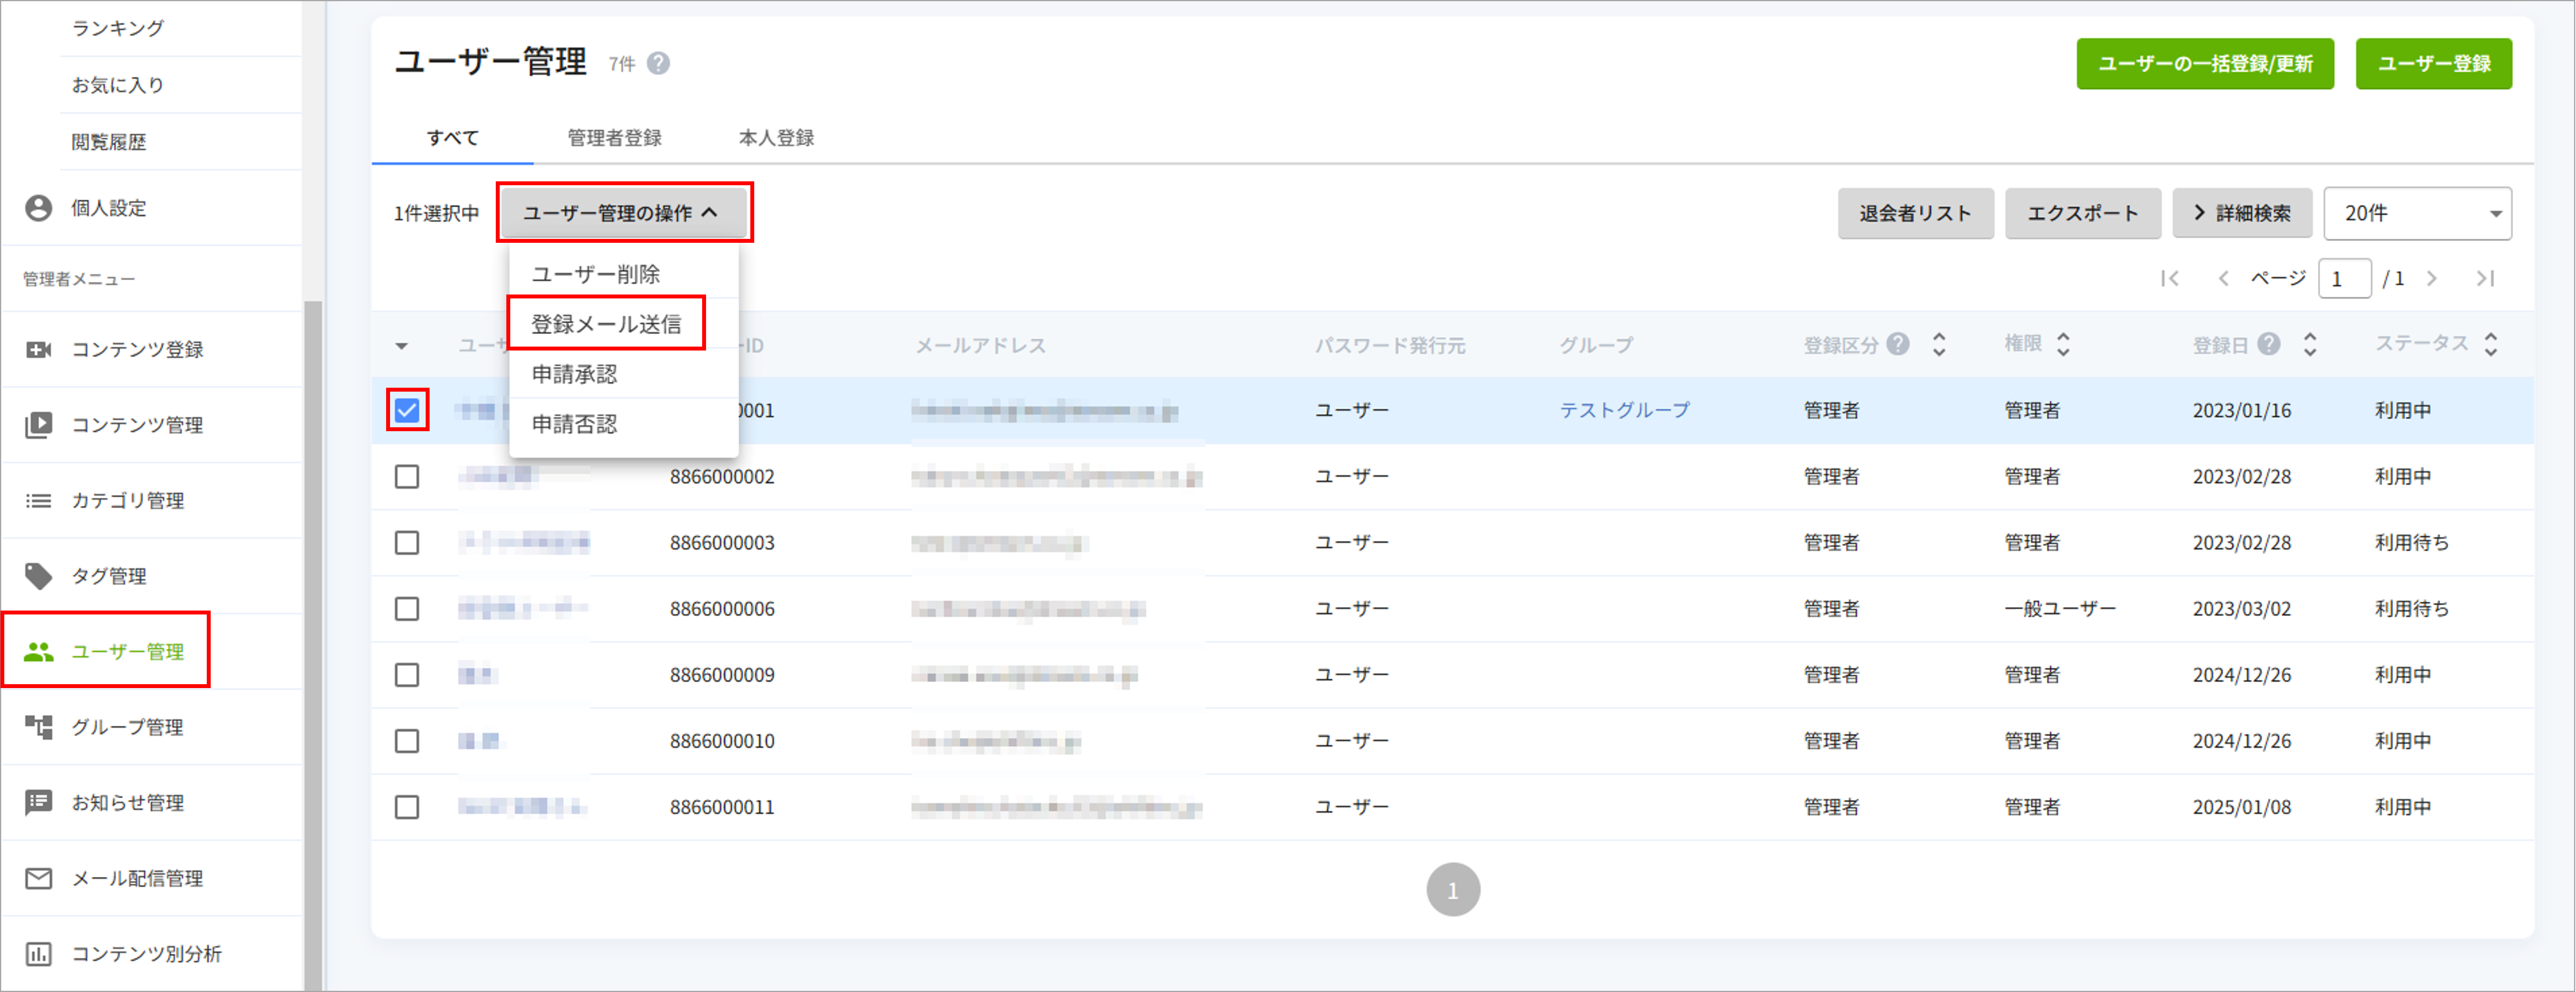Click the date 2025/01/08
The image size is (2576, 992).
coord(2242,807)
